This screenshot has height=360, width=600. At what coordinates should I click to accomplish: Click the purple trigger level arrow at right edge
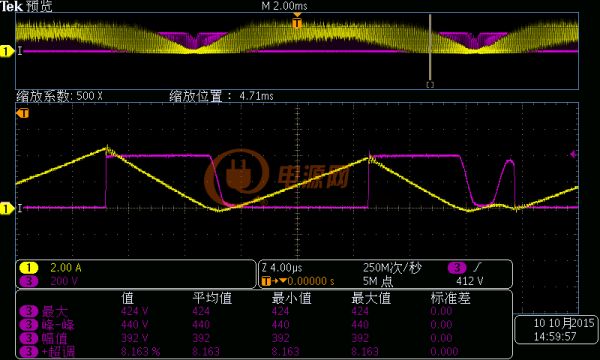tap(573, 154)
